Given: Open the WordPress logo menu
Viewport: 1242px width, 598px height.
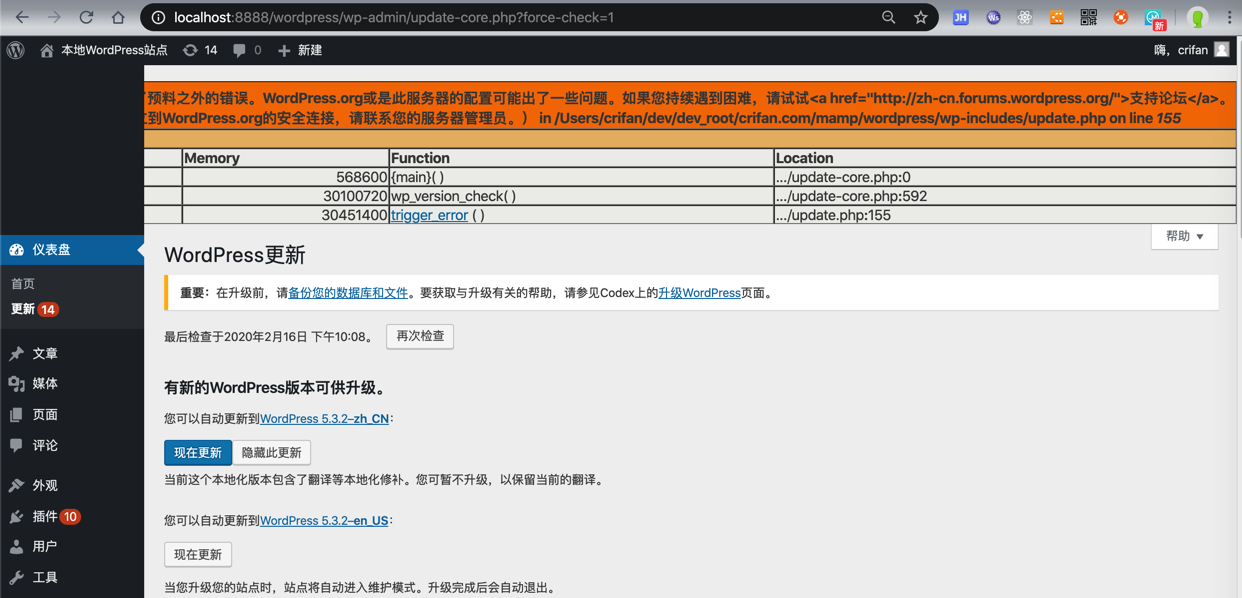Looking at the screenshot, I should pos(16,50).
